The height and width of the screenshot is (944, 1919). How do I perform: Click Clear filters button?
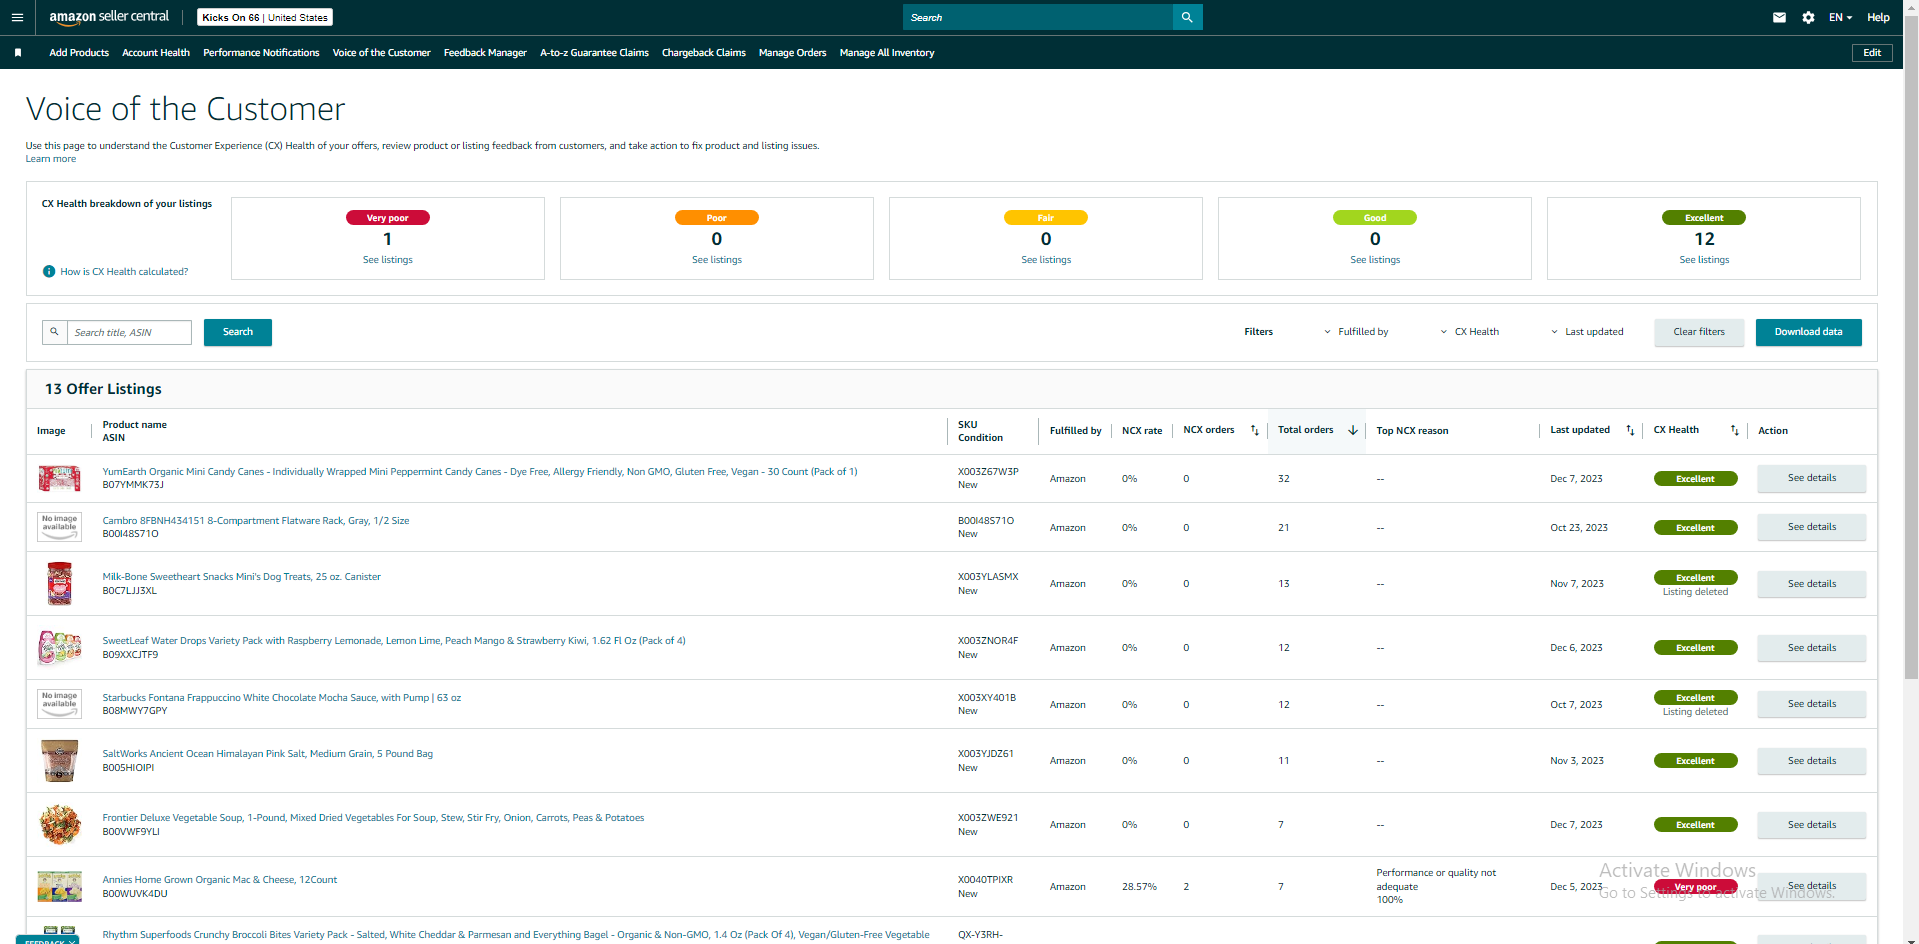coord(1699,332)
